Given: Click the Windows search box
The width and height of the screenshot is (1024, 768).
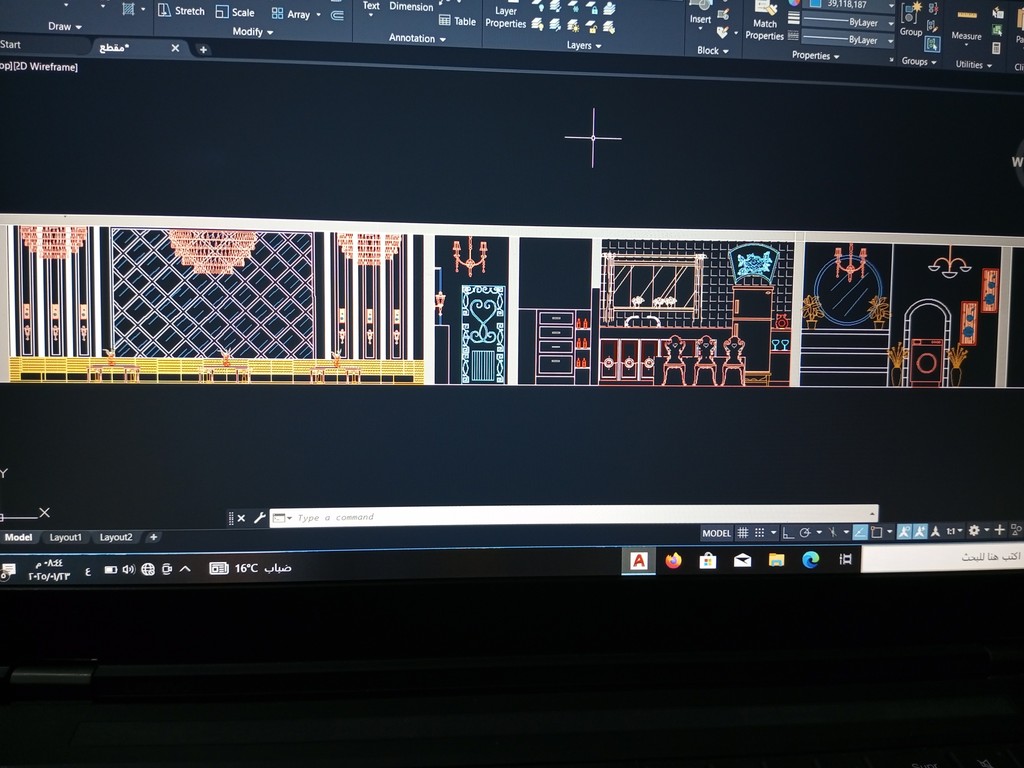Looking at the screenshot, I should point(942,558).
